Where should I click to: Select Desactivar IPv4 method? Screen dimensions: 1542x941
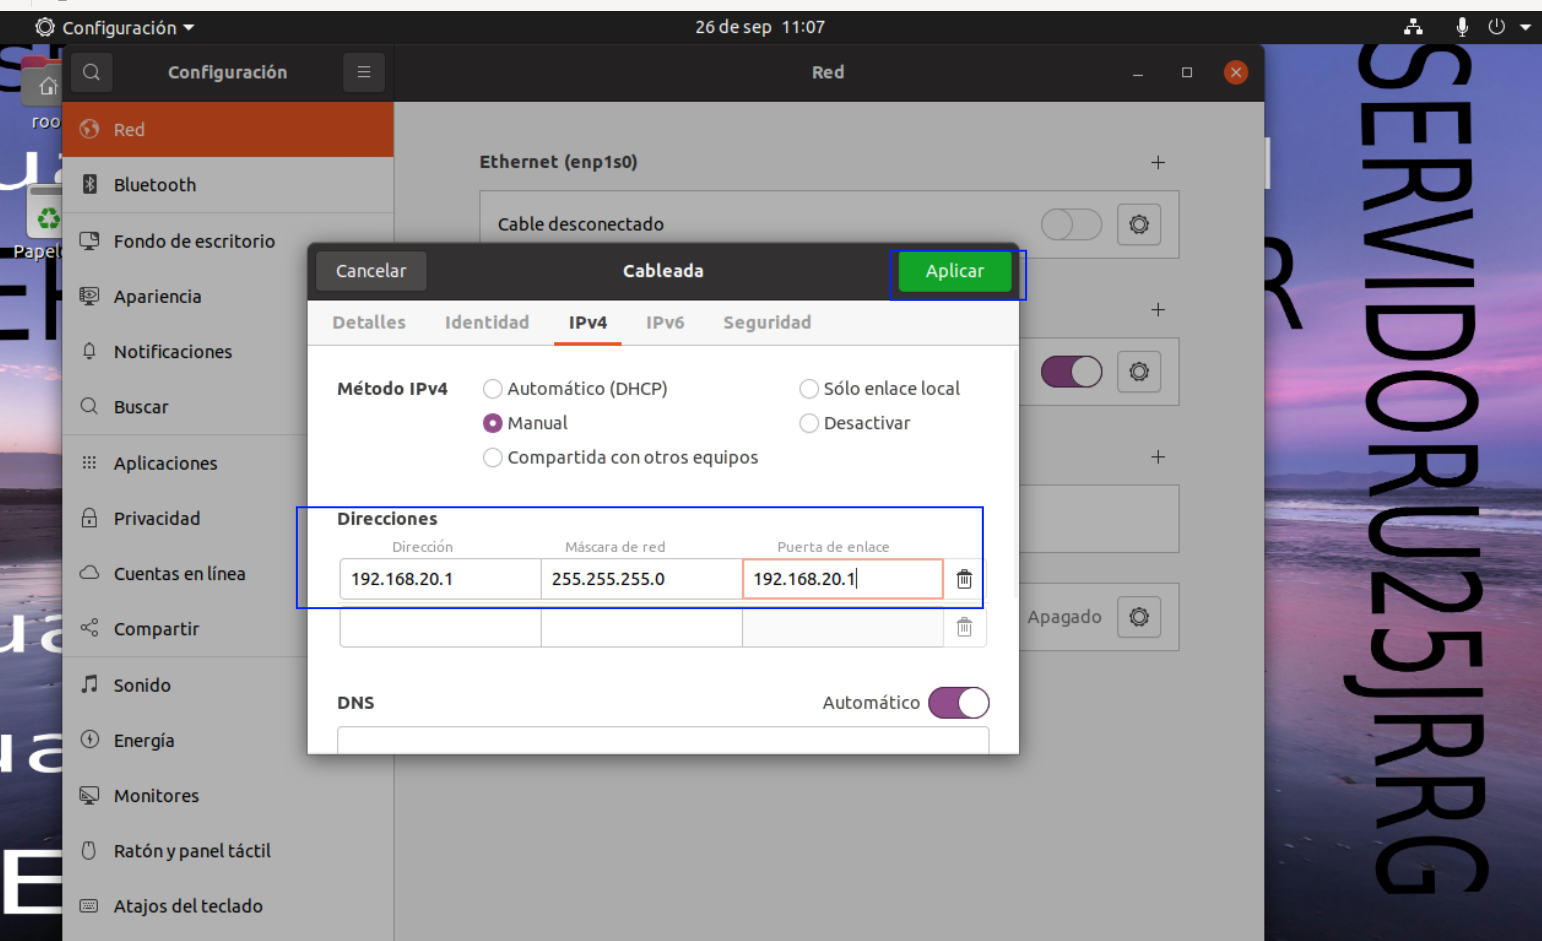(x=855, y=423)
